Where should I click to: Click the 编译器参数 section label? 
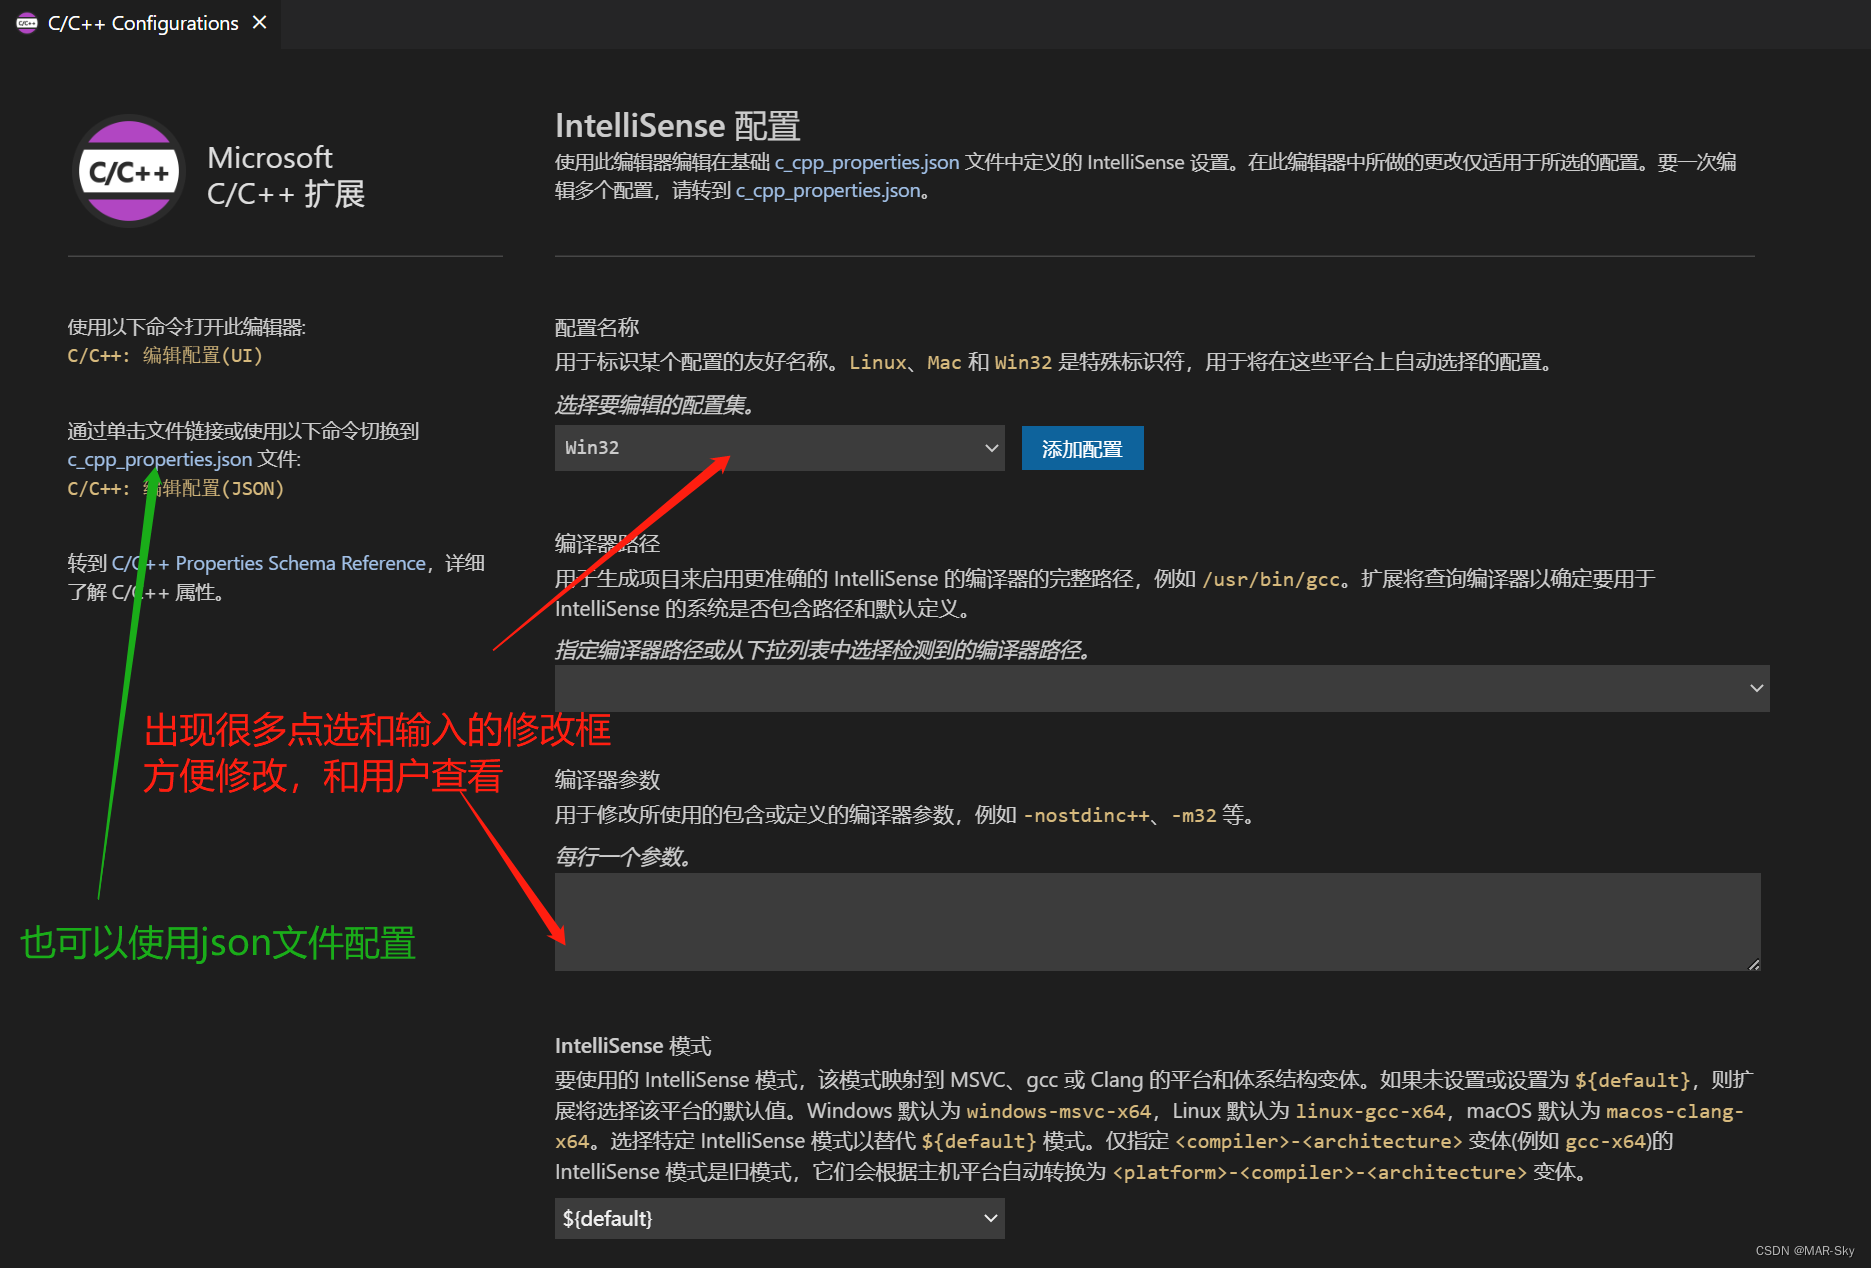pos(608,780)
